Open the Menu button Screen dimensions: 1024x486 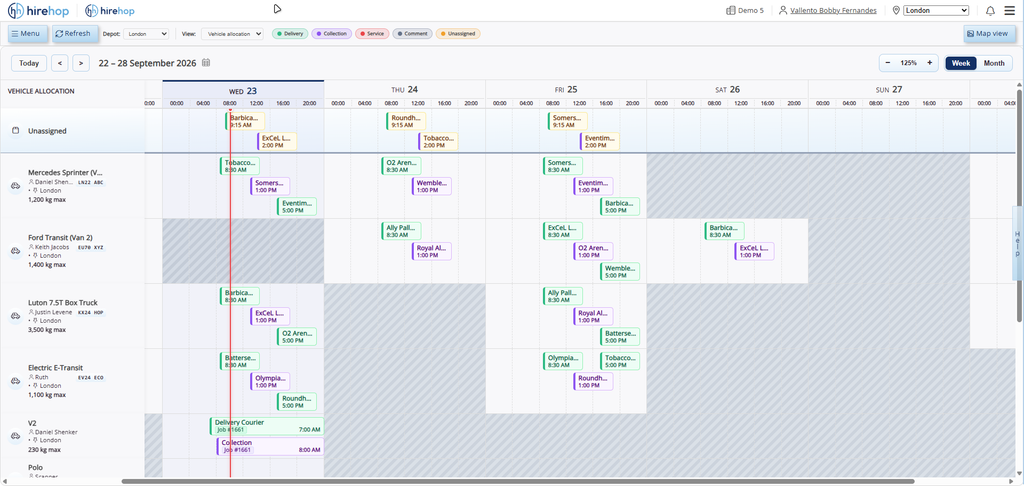tap(27, 33)
